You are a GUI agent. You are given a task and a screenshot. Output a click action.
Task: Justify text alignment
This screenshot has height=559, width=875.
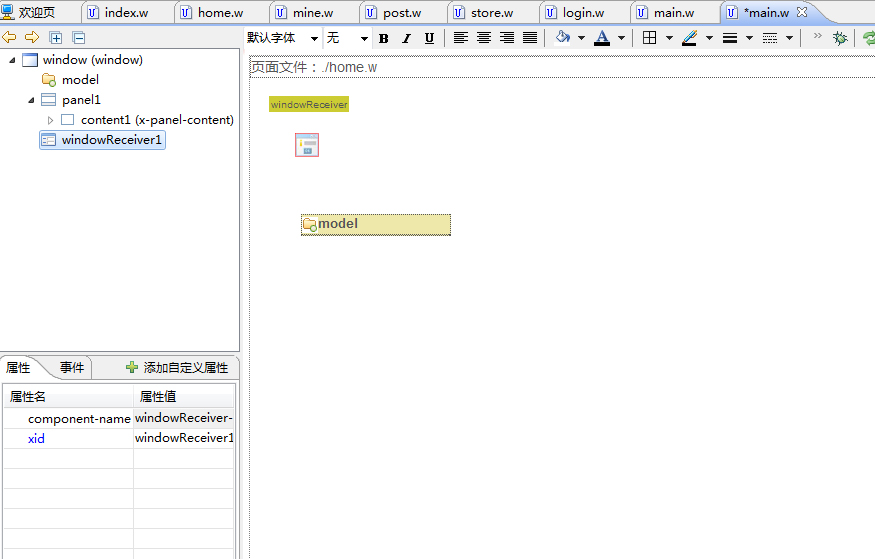pyautogui.click(x=530, y=38)
